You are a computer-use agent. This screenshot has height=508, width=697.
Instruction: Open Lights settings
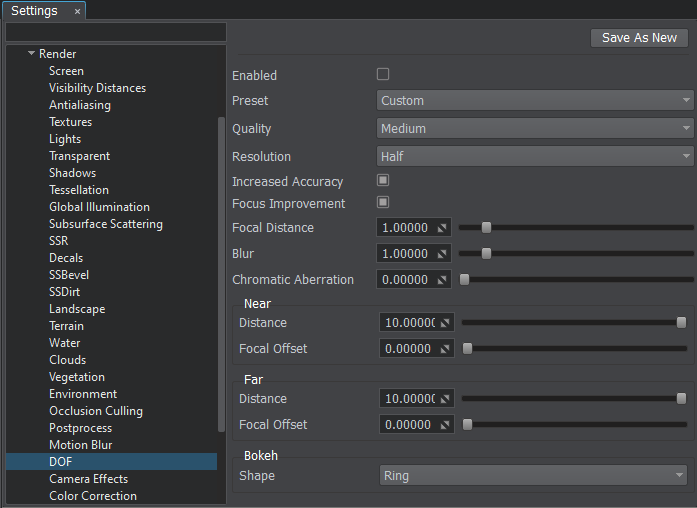tap(65, 139)
